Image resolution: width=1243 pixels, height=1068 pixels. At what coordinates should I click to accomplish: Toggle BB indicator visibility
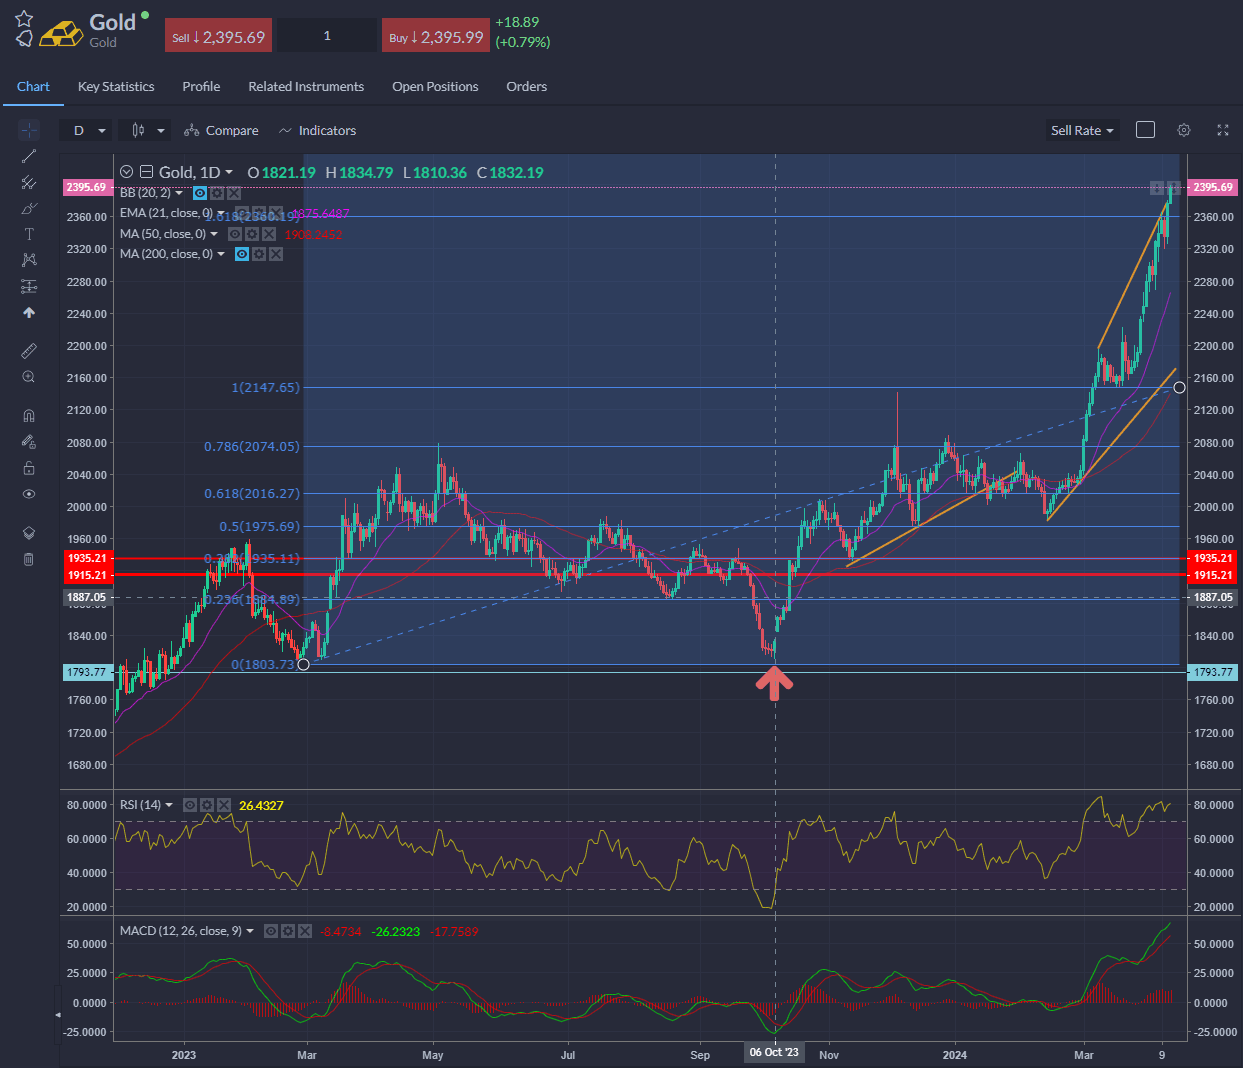click(200, 193)
